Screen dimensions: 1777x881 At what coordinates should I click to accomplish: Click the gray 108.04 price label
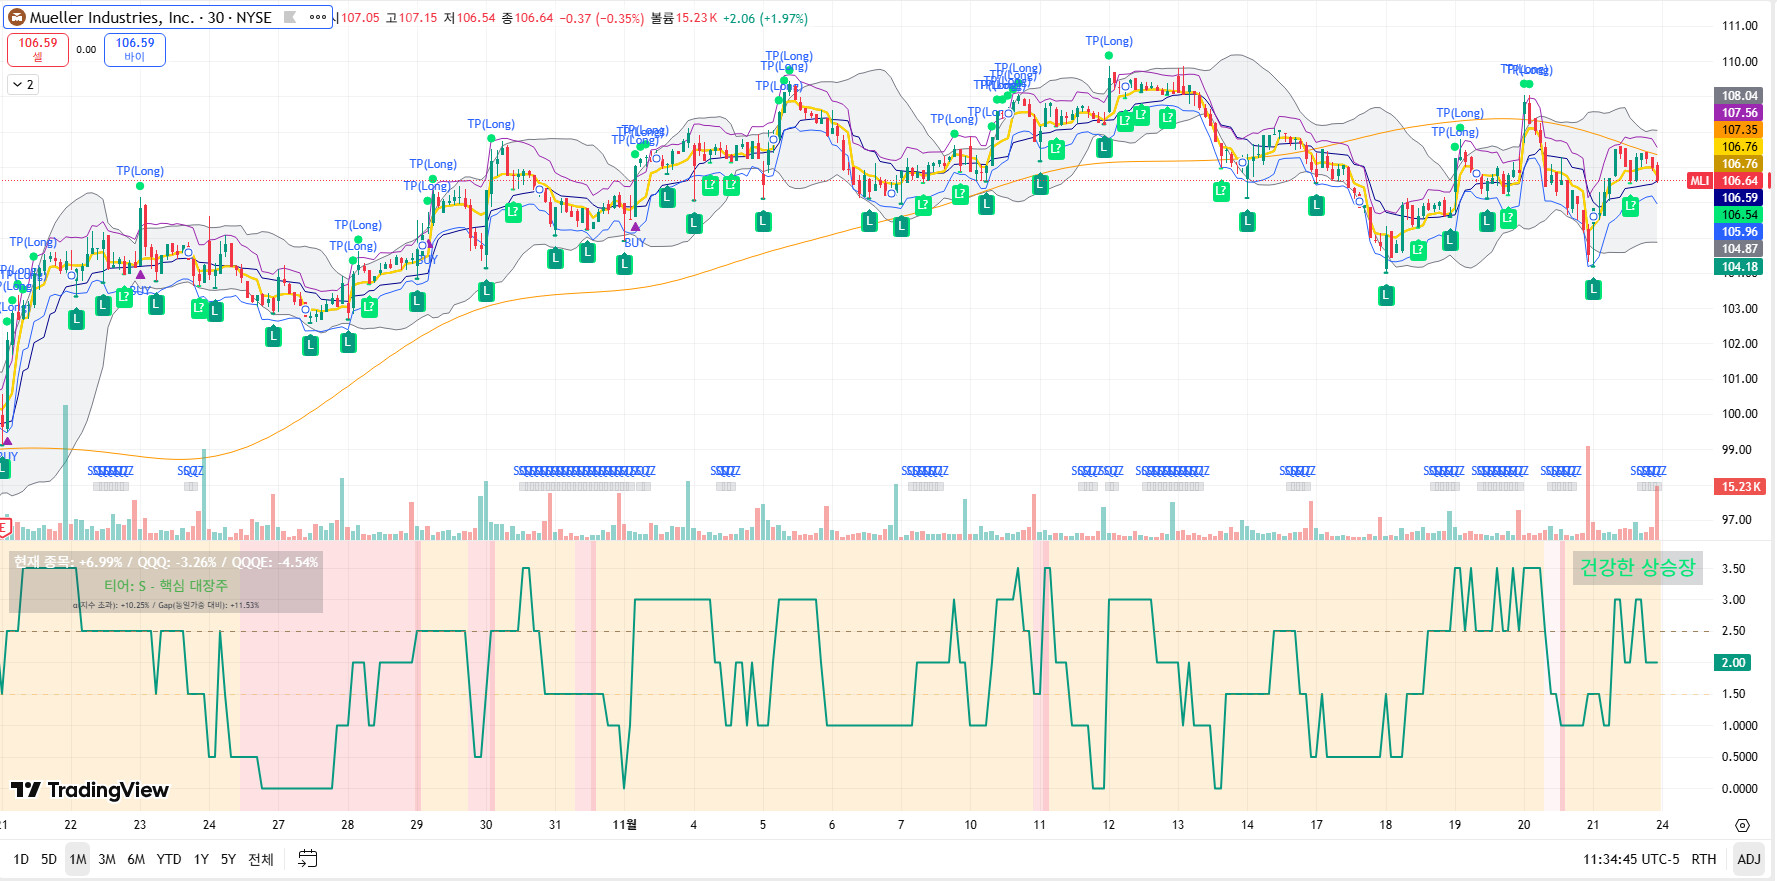coord(1740,96)
